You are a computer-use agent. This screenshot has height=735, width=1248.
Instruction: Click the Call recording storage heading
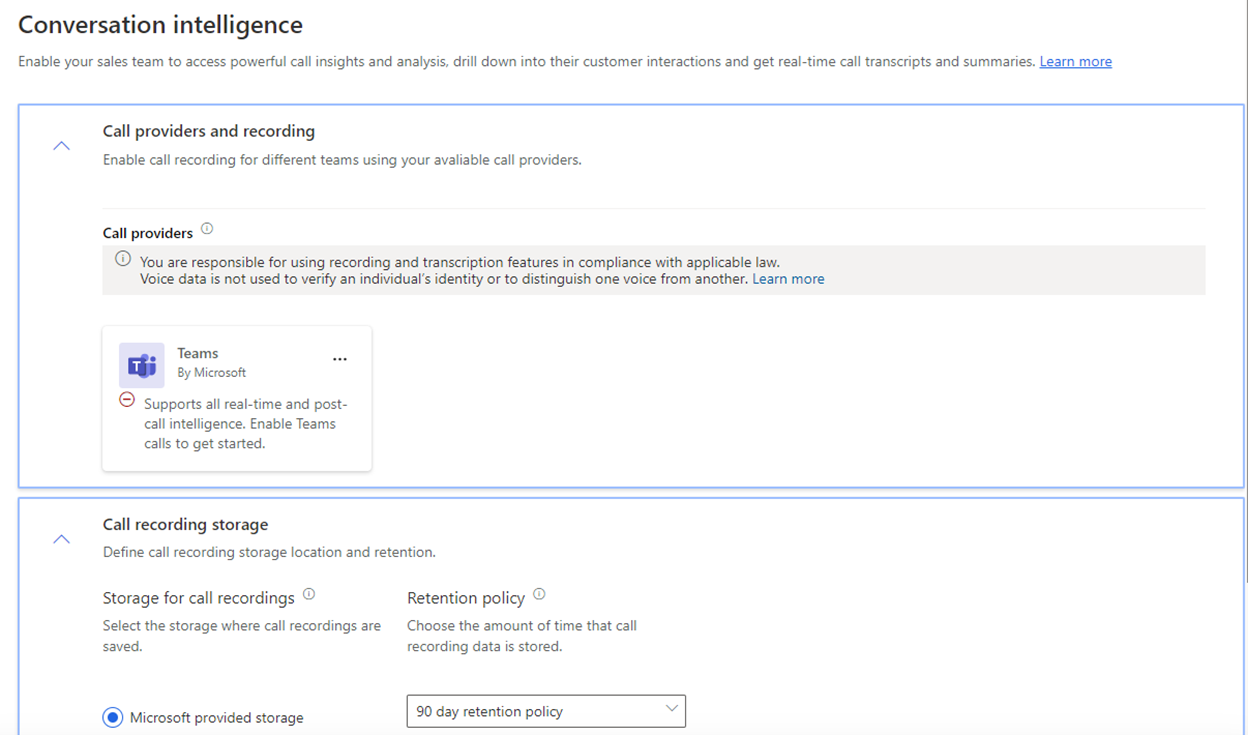click(x=186, y=524)
